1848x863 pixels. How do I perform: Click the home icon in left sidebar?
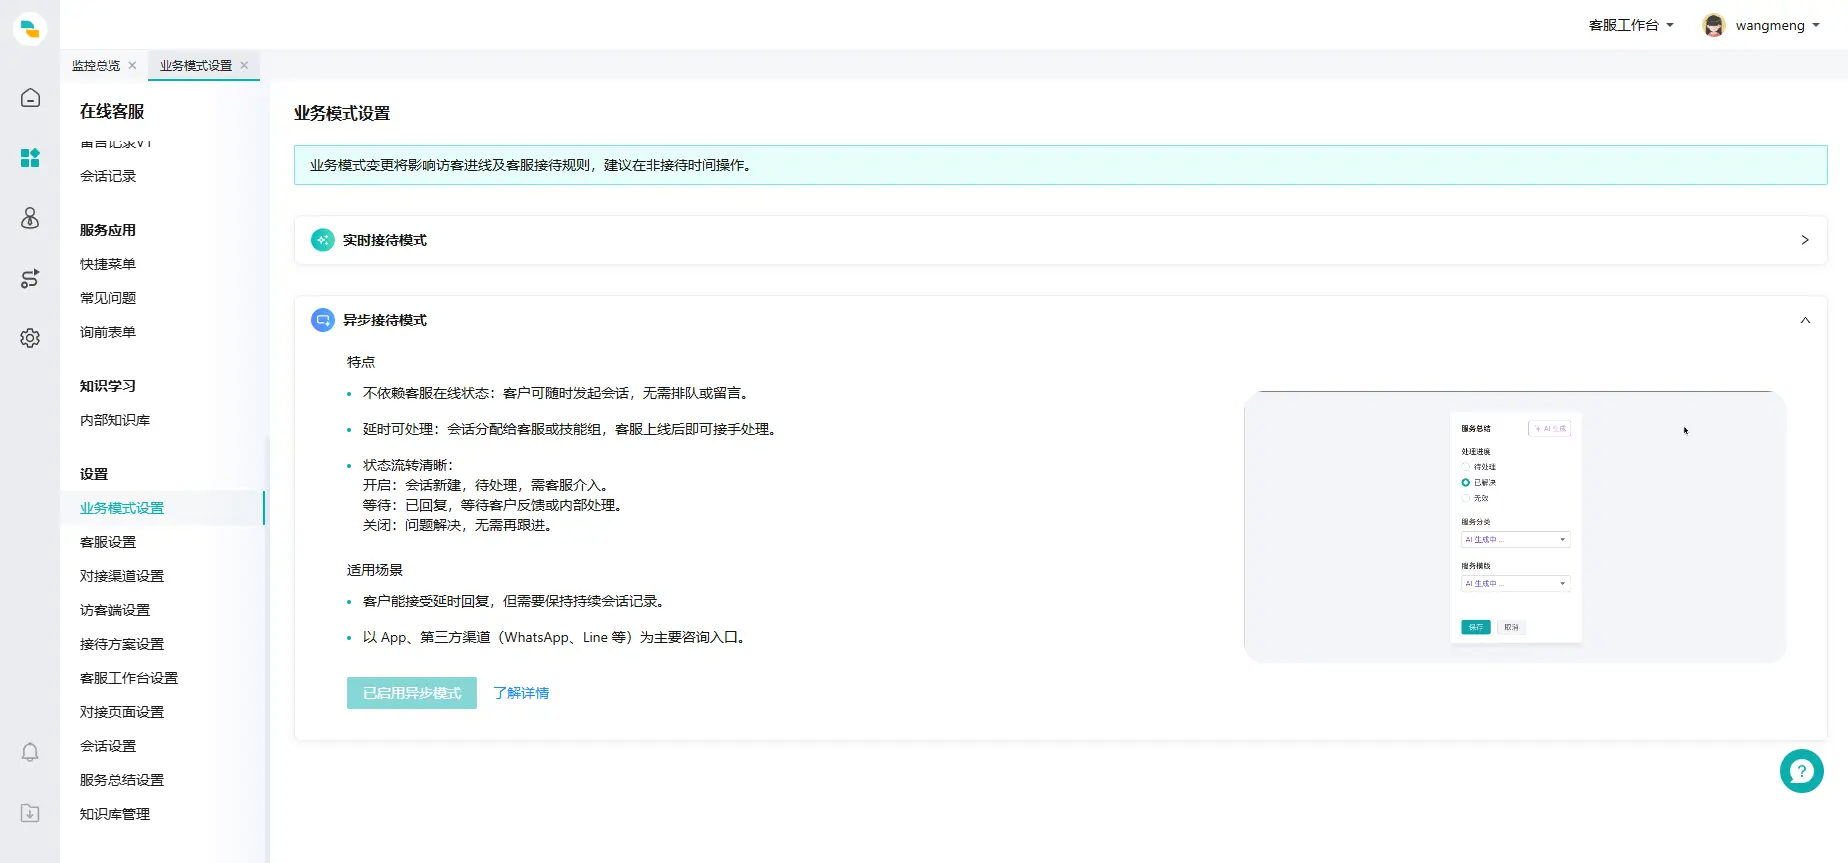click(30, 98)
